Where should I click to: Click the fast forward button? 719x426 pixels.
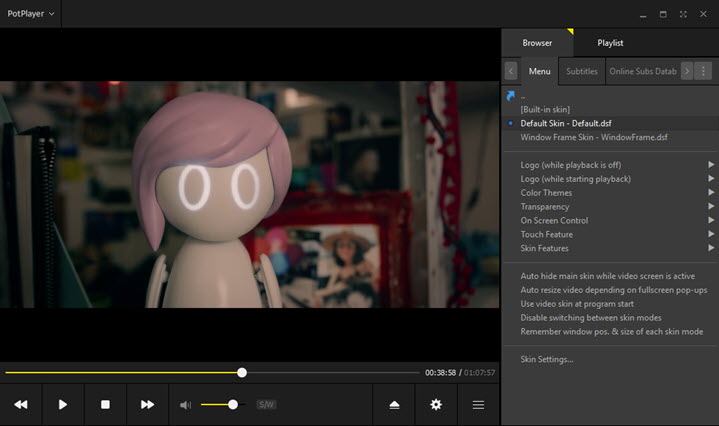point(147,404)
